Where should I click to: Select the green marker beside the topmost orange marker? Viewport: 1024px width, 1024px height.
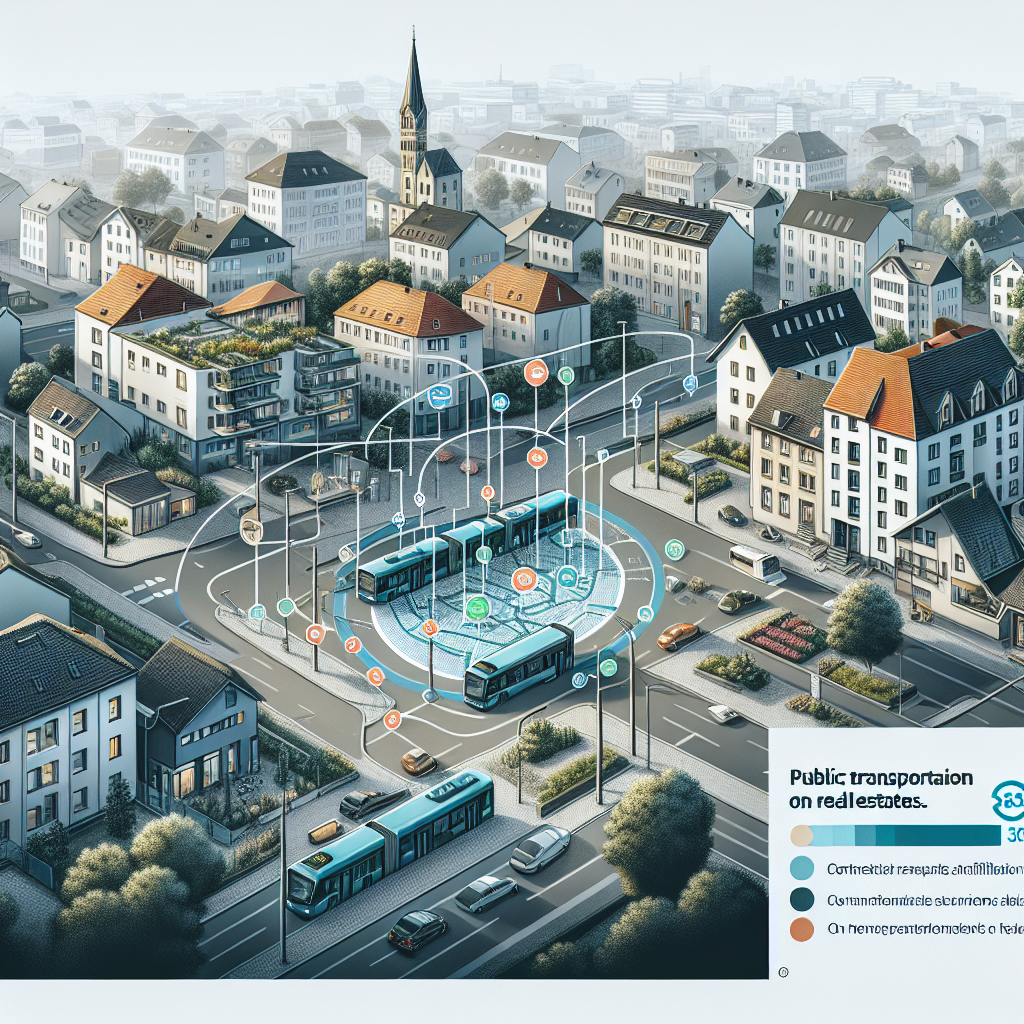pos(566,375)
